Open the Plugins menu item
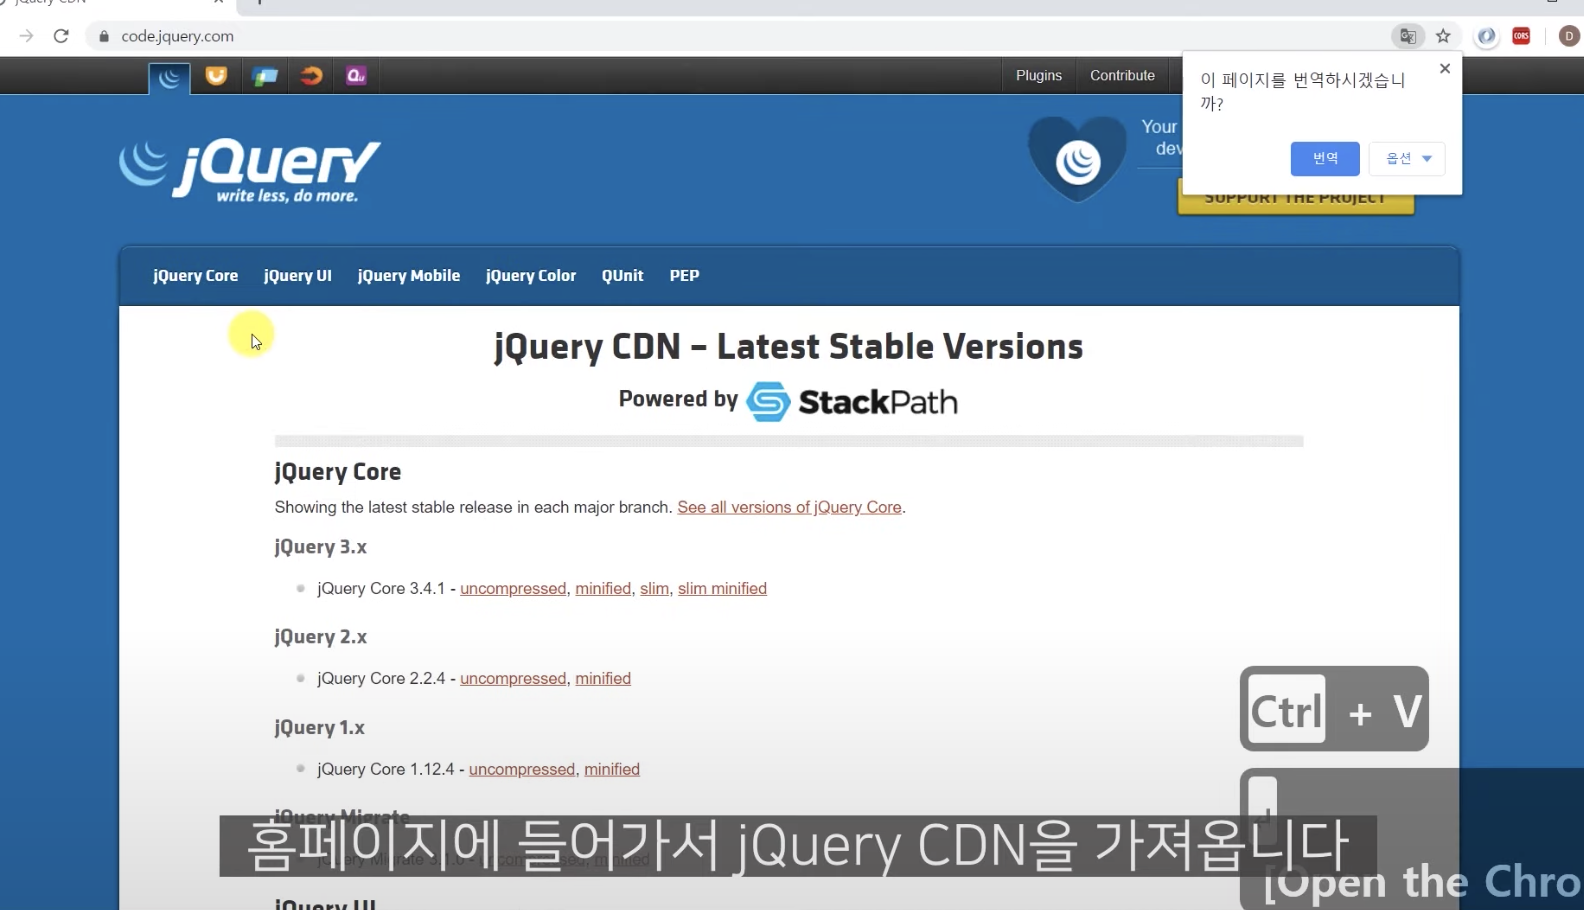The width and height of the screenshot is (1584, 910). coord(1039,76)
